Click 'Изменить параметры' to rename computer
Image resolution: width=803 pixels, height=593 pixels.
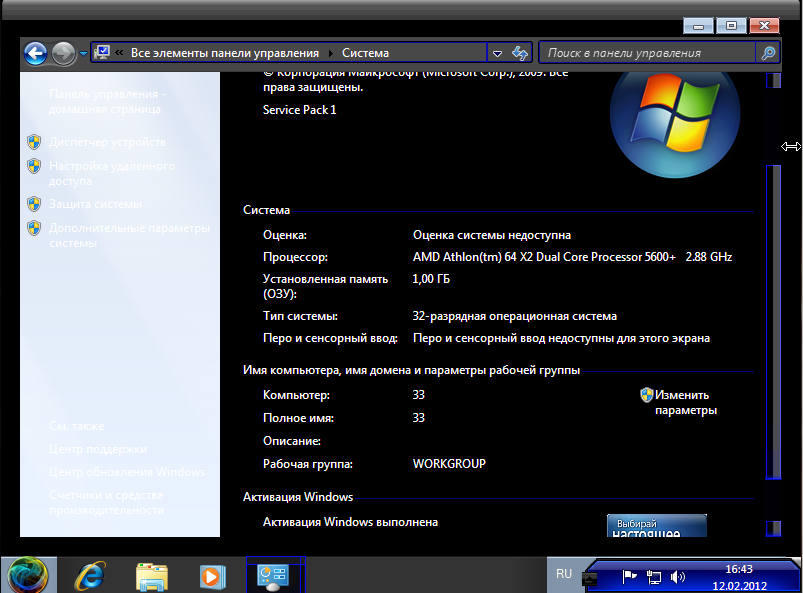point(686,403)
